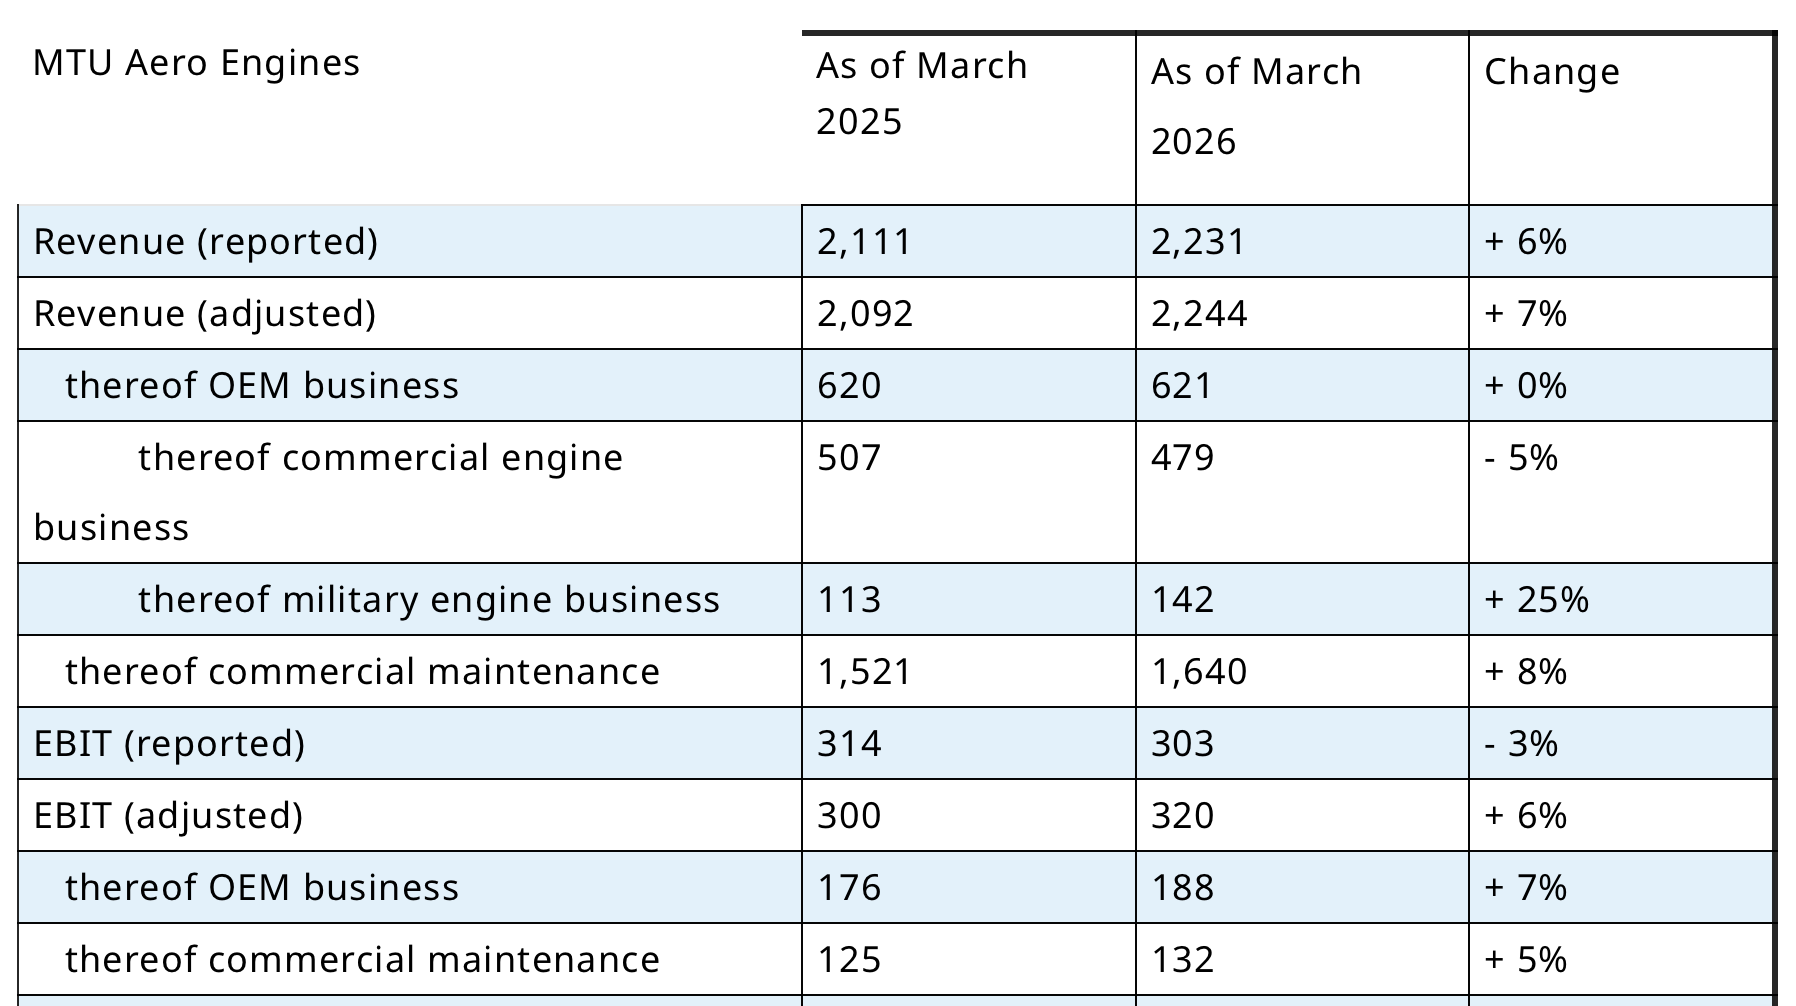This screenshot has width=1796, height=1006.
Task: Click the 'EBIT (reported)' row label
Action: [169, 744]
